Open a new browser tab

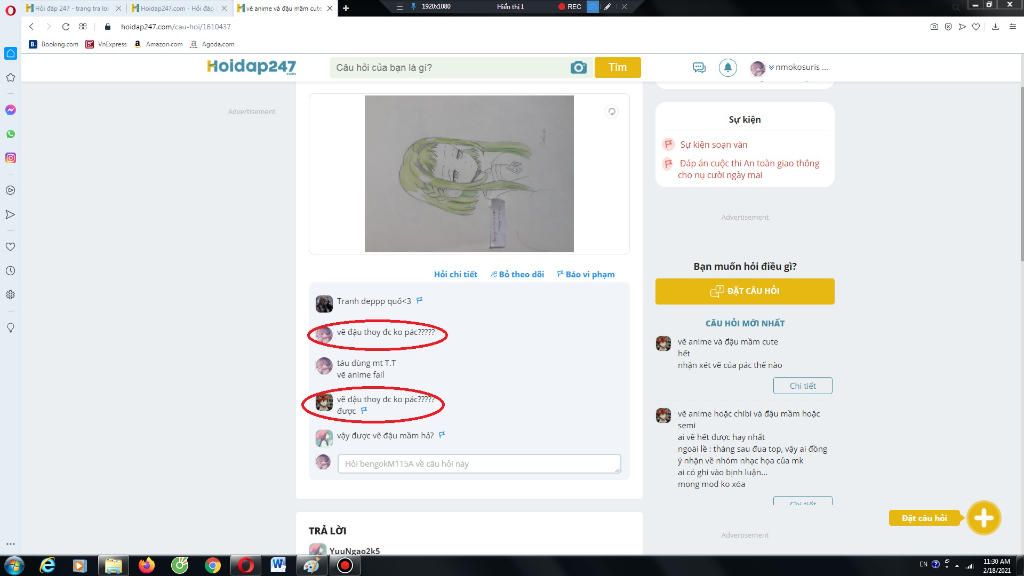[345, 8]
